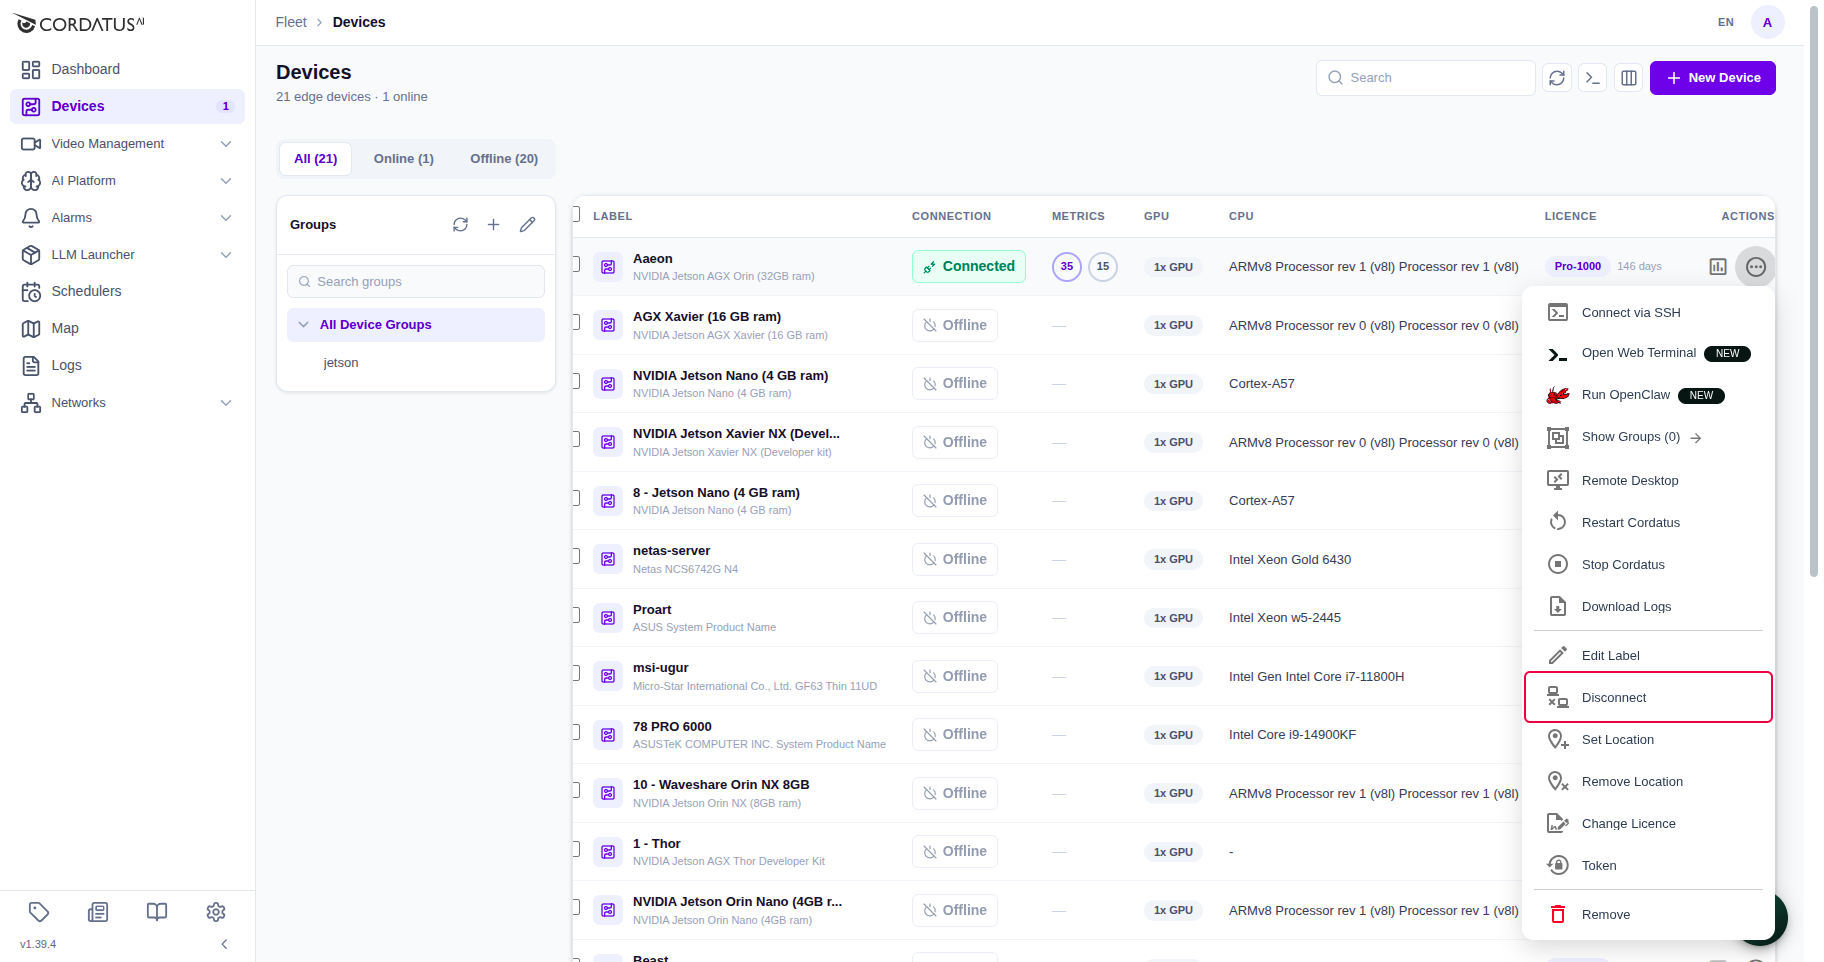Select the 8 - Jetson Nano checkbox

pyautogui.click(x=575, y=498)
